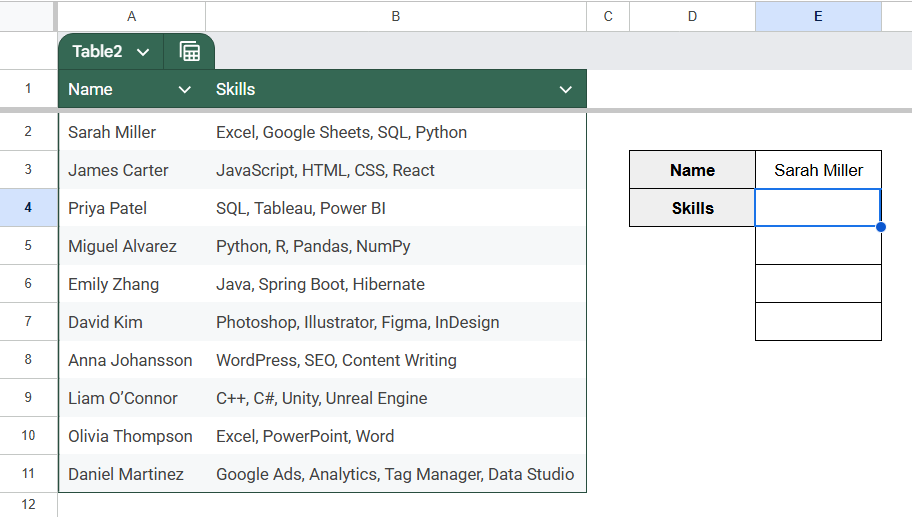Select row 5 header
This screenshot has height=517, width=912.
(x=28, y=245)
